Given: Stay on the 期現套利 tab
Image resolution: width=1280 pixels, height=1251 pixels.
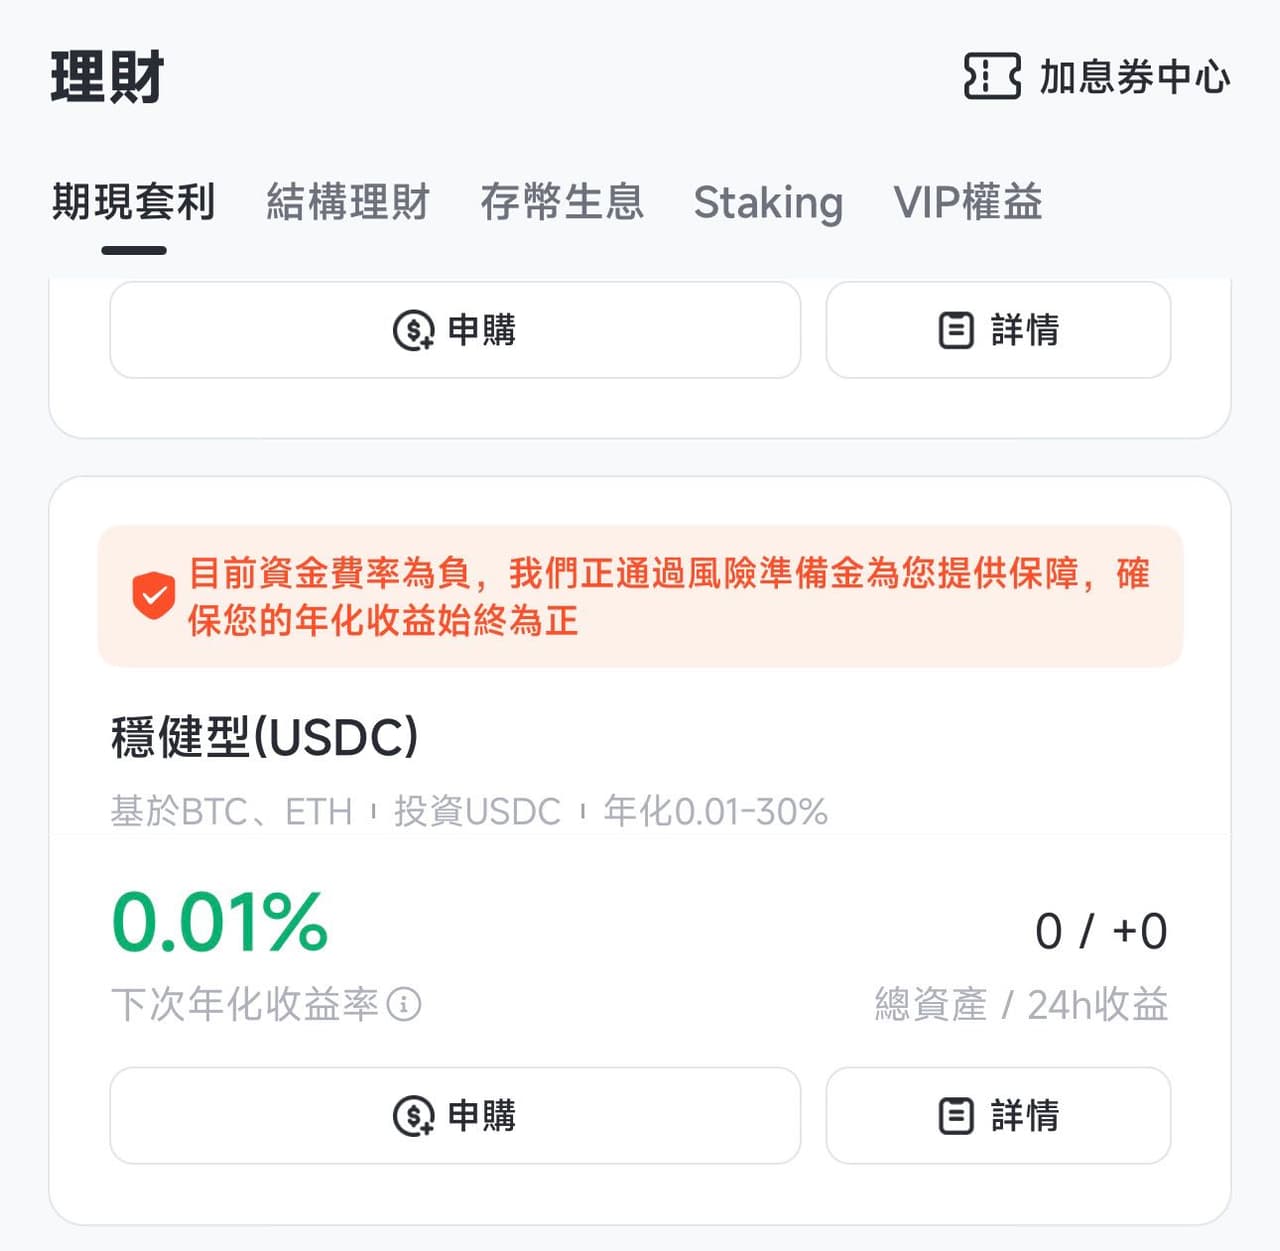Looking at the screenshot, I should coord(133,203).
